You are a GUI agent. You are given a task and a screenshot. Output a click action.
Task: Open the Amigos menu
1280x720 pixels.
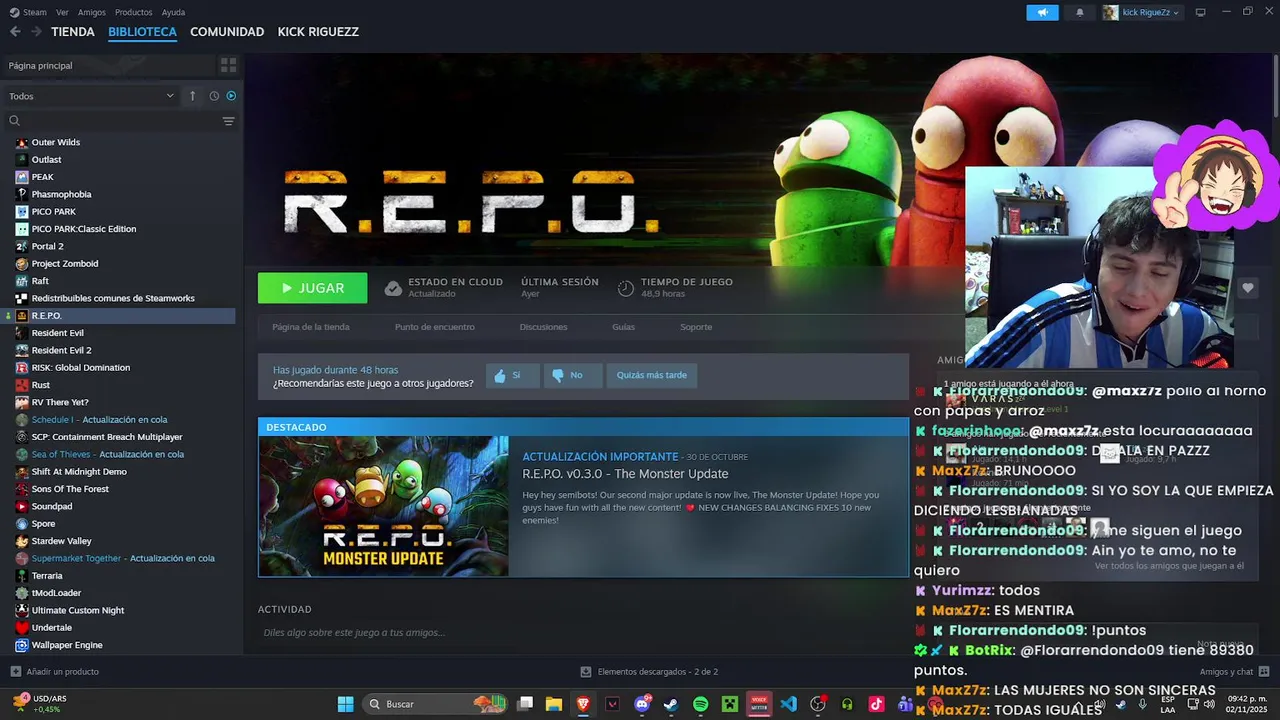pos(92,12)
